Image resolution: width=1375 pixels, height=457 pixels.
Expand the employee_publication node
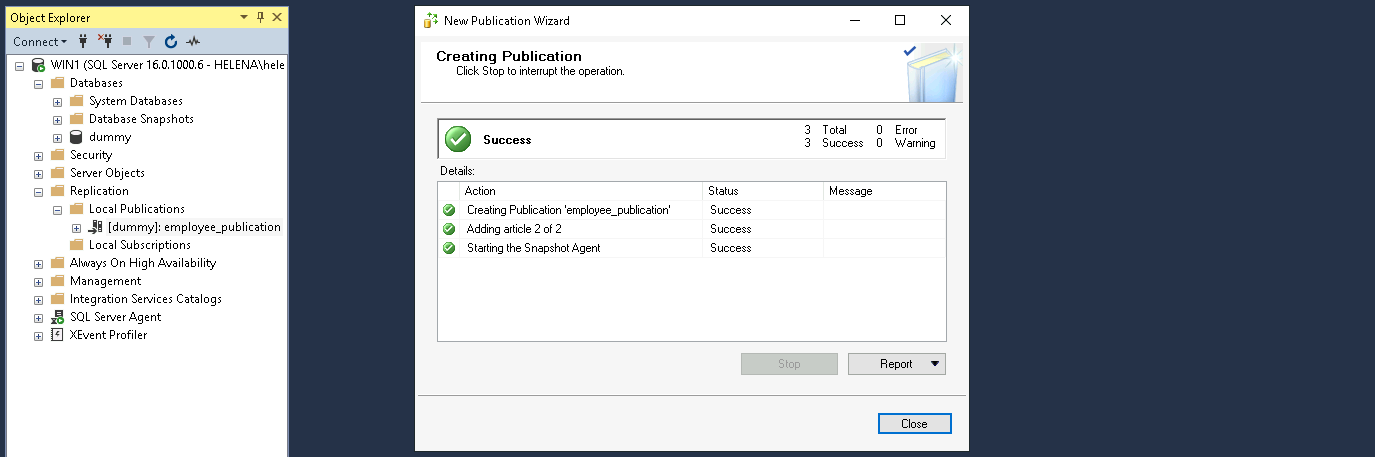tap(76, 227)
